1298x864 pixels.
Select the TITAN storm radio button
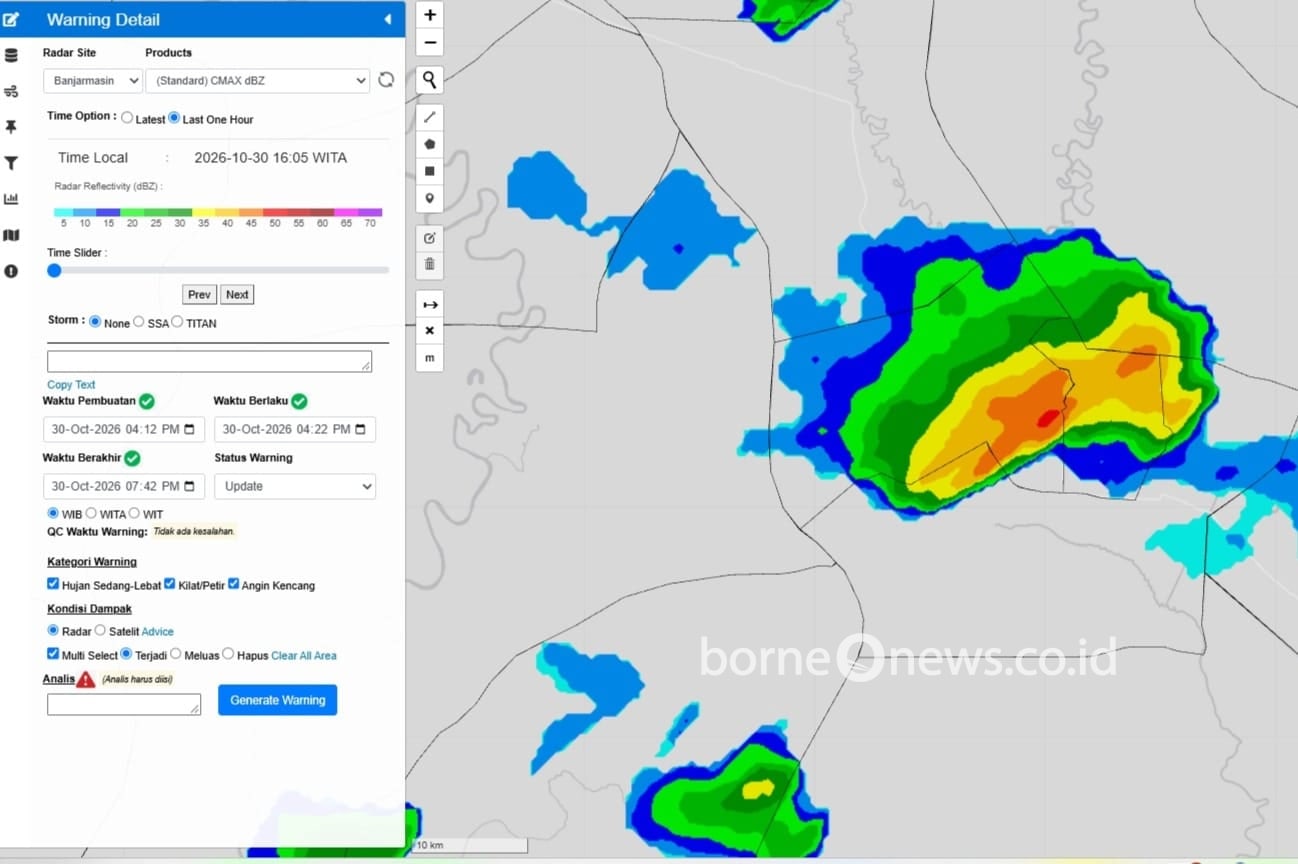(177, 322)
